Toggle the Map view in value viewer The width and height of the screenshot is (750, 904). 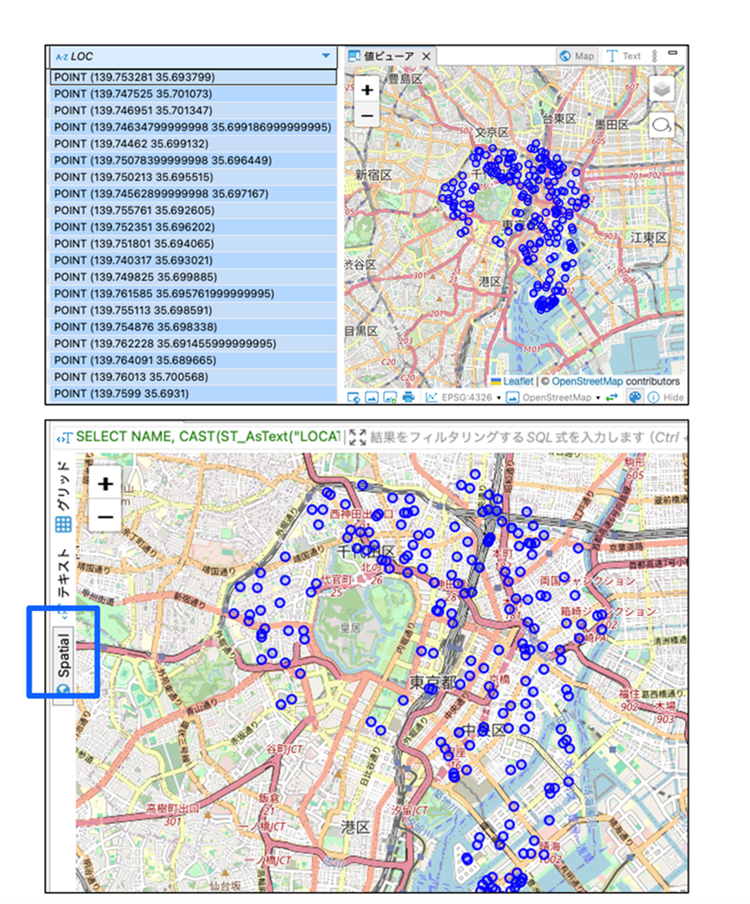(x=577, y=56)
